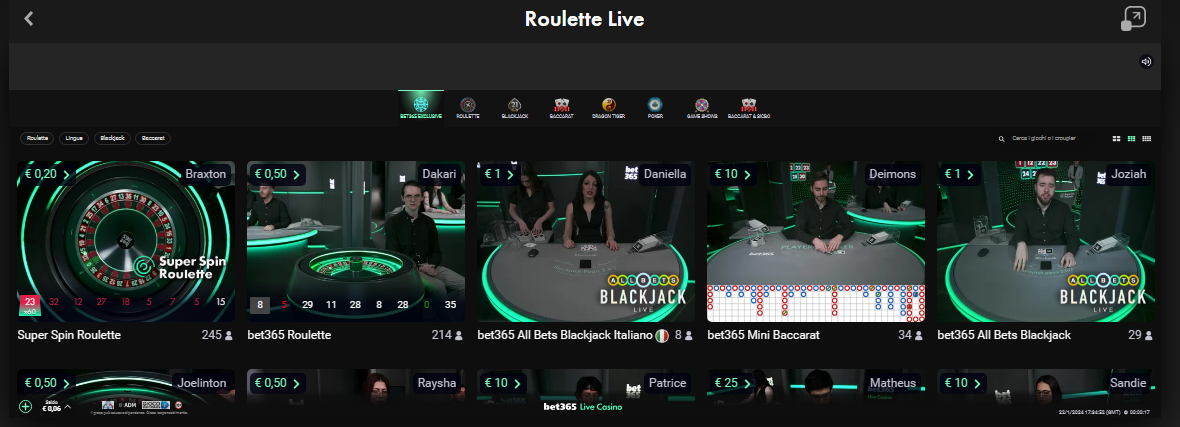Click the game search field

tap(1048, 139)
